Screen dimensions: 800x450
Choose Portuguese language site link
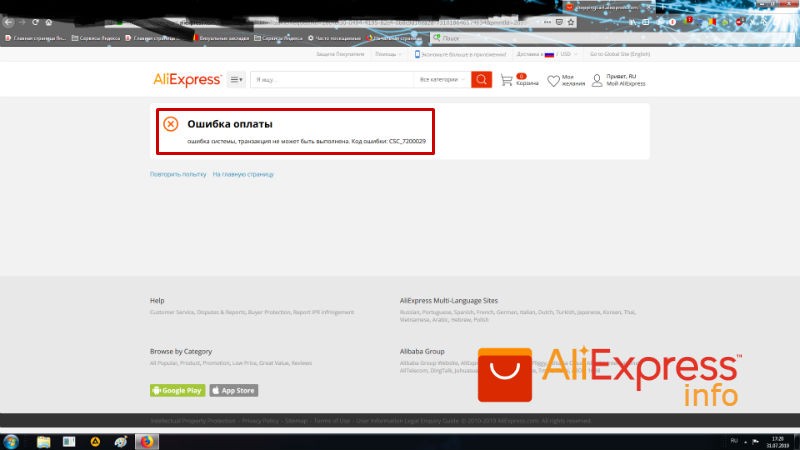point(436,312)
